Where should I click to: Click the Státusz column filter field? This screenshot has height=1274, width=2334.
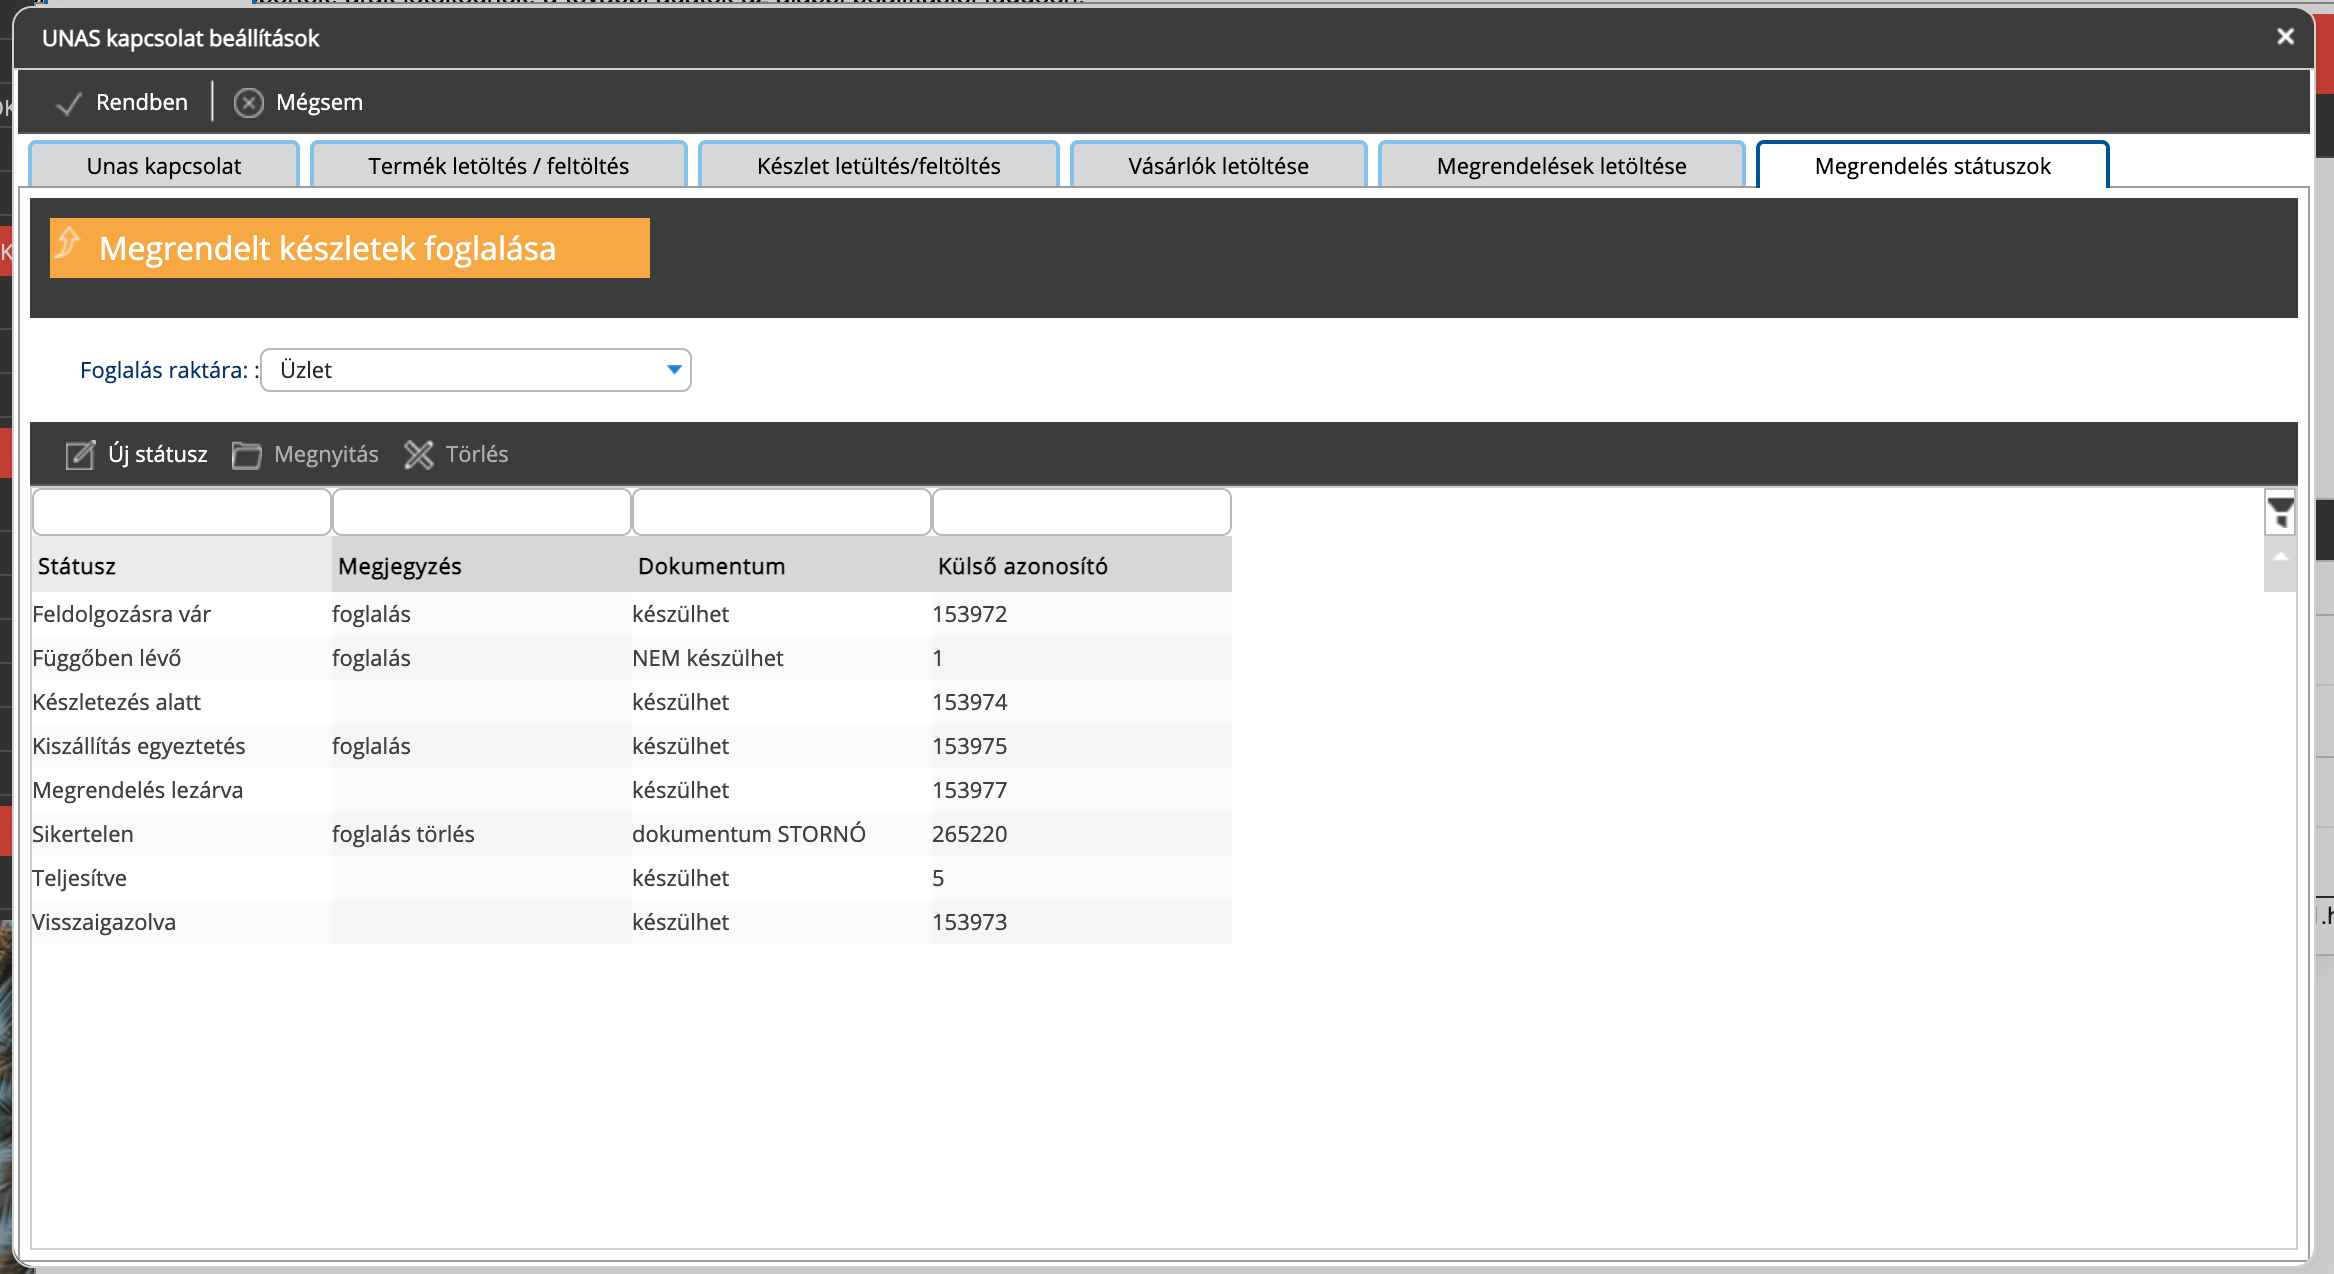point(182,512)
